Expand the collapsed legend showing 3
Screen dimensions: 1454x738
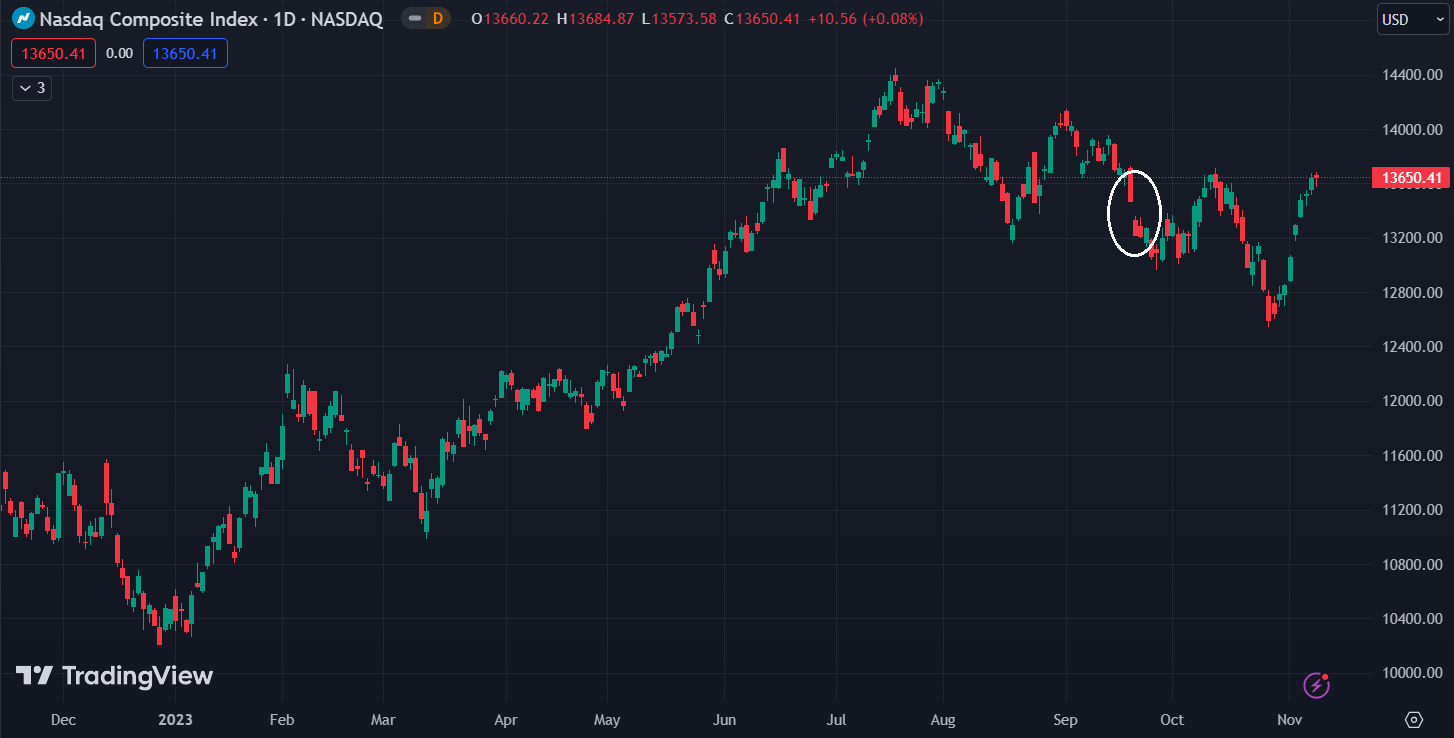[32, 88]
